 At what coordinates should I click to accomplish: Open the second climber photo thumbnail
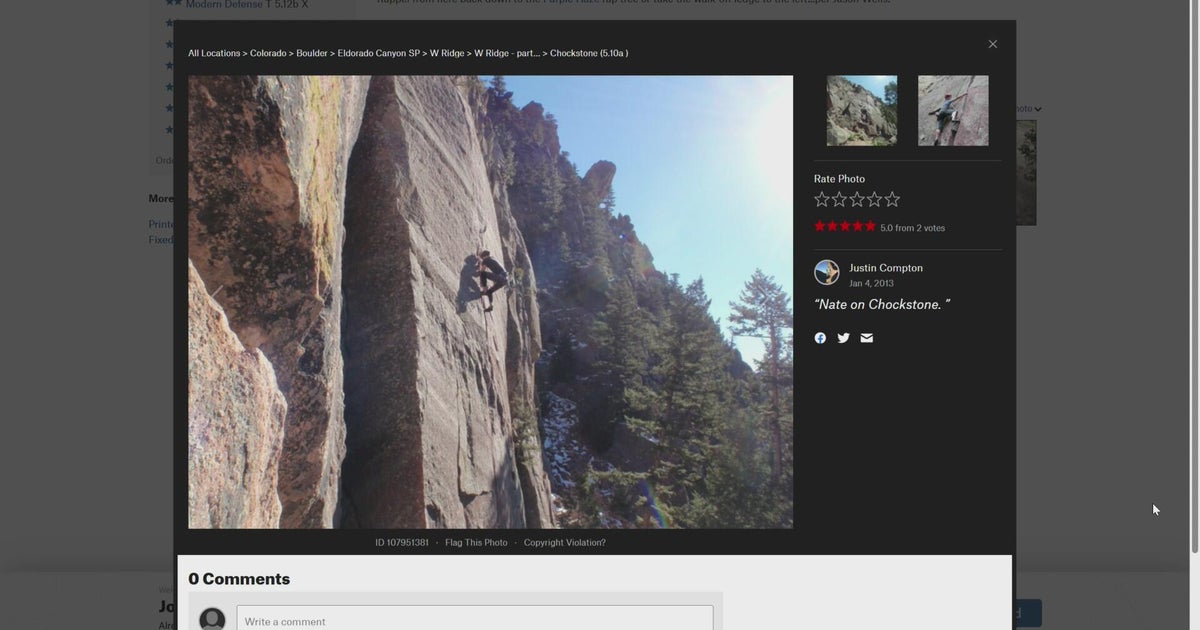click(952, 110)
